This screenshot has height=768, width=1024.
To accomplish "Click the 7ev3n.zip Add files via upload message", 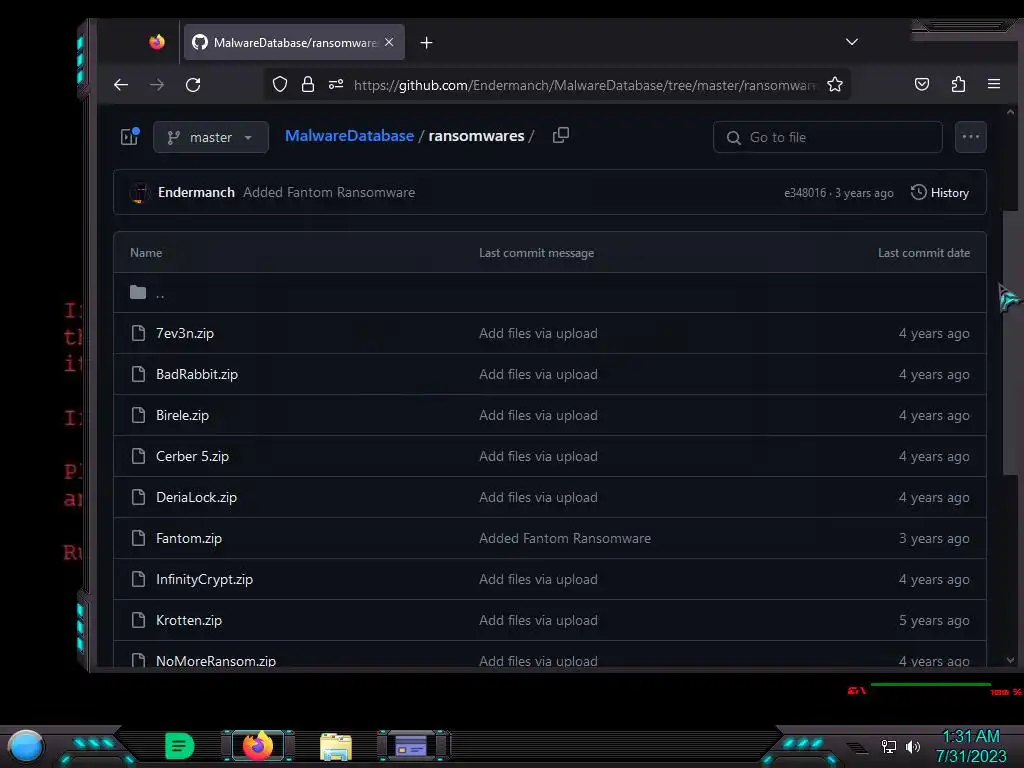I will pyautogui.click(x=538, y=333).
